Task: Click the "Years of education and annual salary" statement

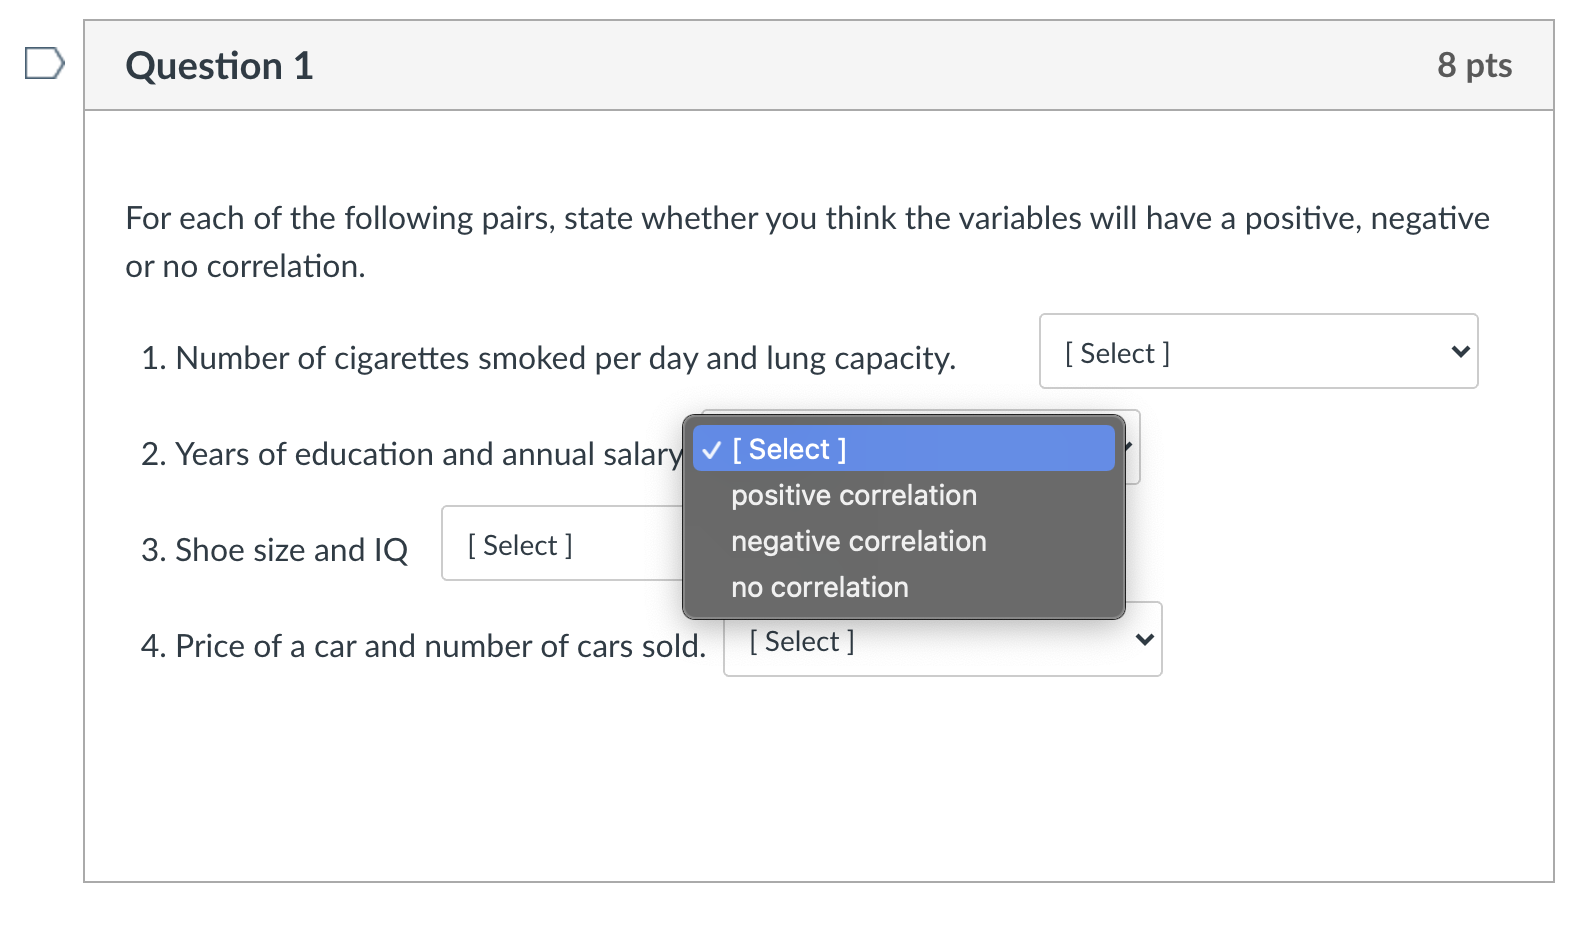Action: [x=411, y=454]
